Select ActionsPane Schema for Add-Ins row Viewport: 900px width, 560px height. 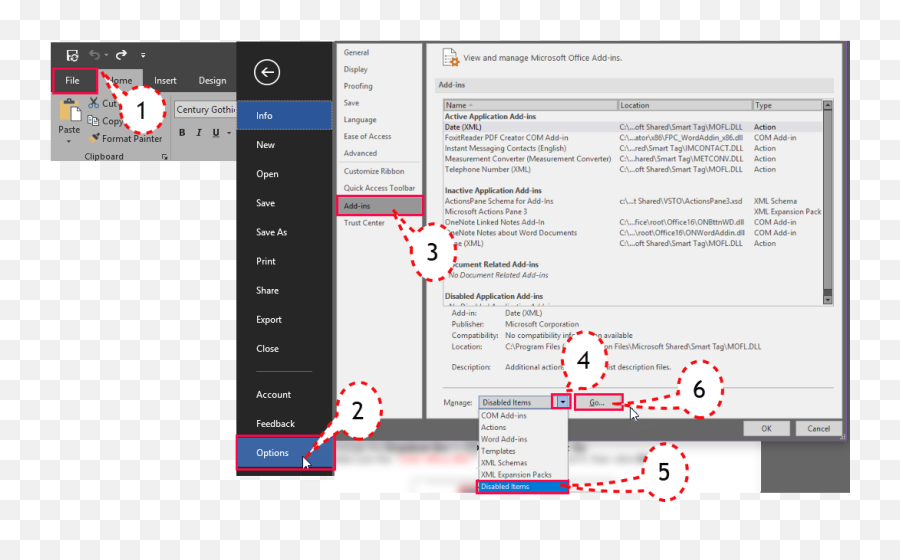pyautogui.click(x=633, y=201)
